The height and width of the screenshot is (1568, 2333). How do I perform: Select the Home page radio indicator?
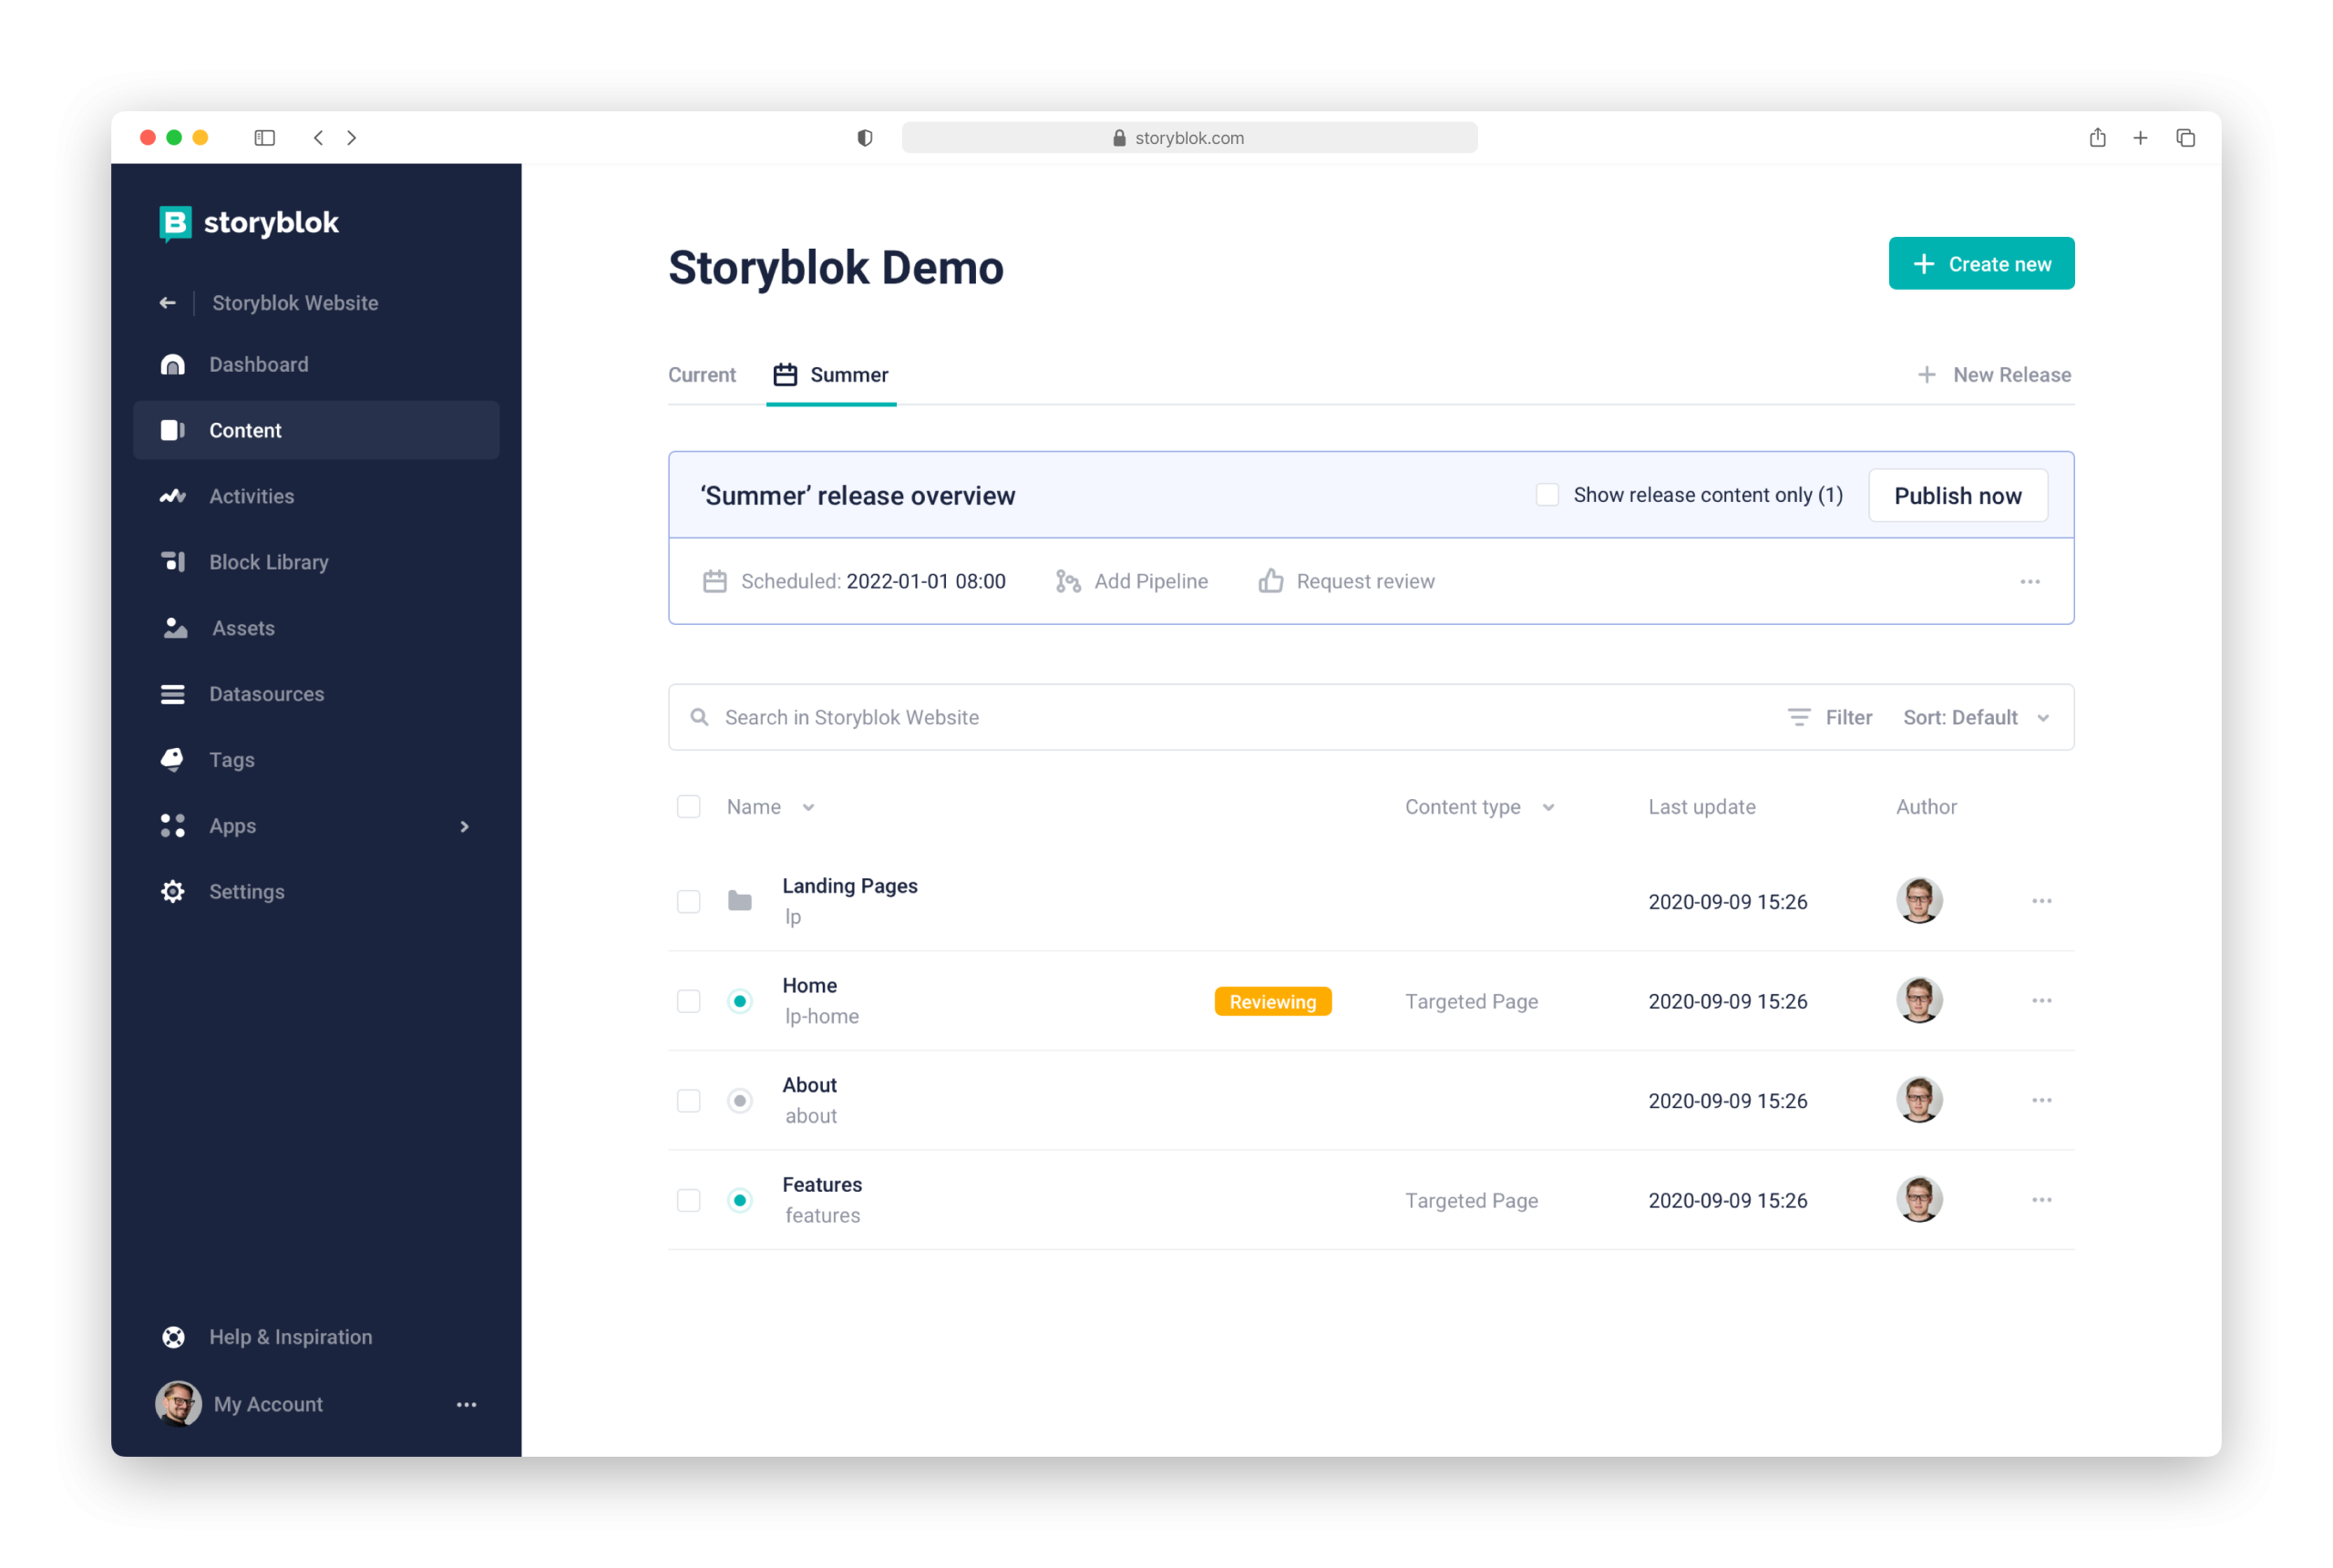740,1000
